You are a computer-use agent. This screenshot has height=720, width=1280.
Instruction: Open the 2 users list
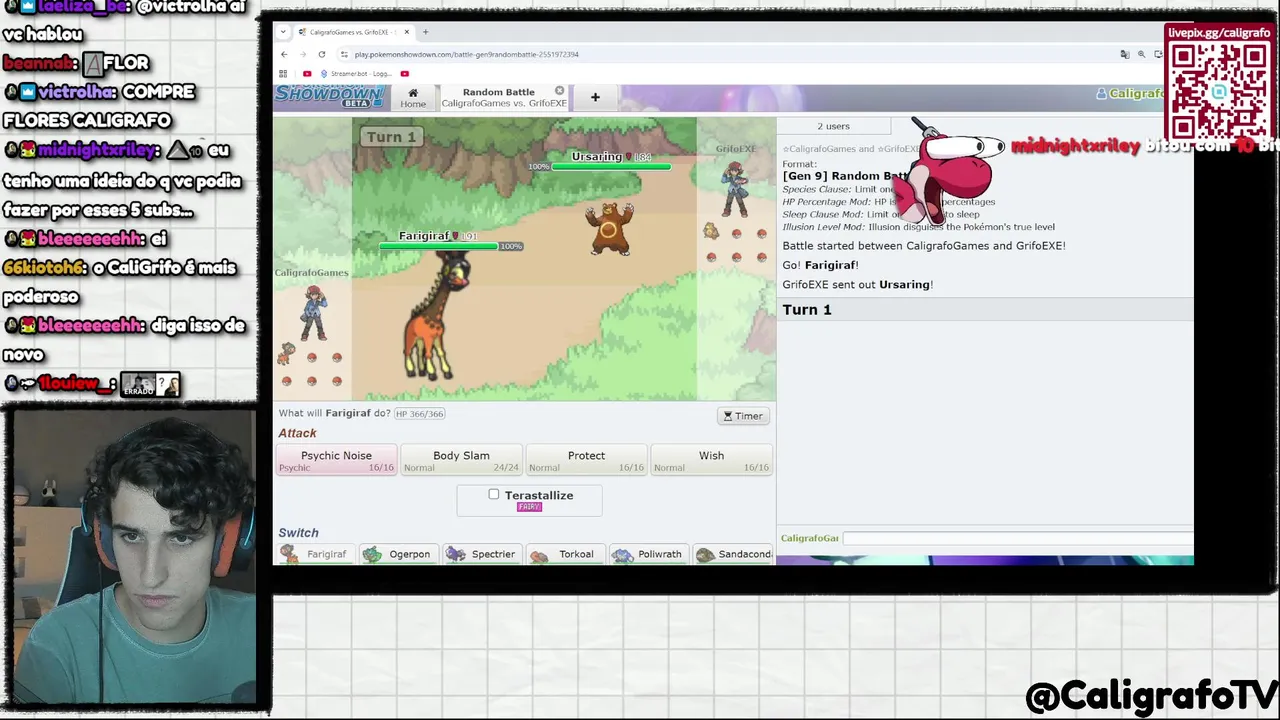coord(833,126)
